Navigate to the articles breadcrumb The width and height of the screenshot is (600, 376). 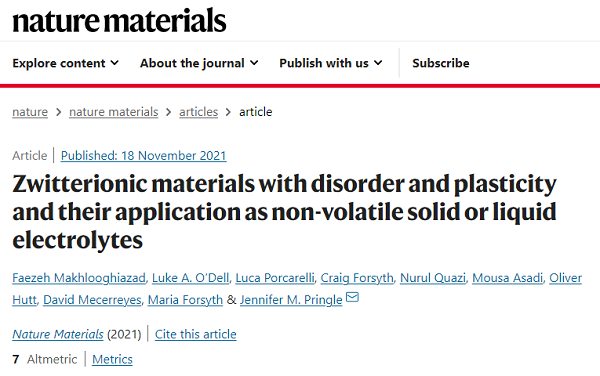(199, 112)
